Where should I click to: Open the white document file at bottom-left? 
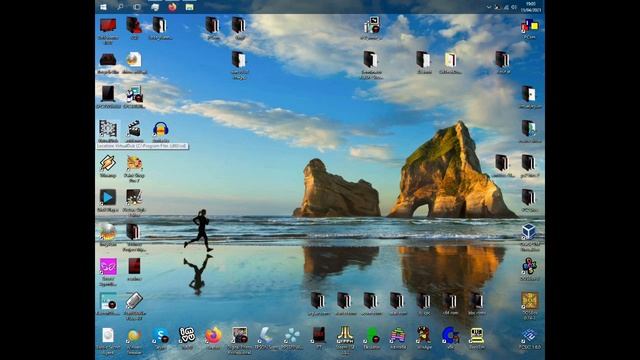tap(108, 336)
